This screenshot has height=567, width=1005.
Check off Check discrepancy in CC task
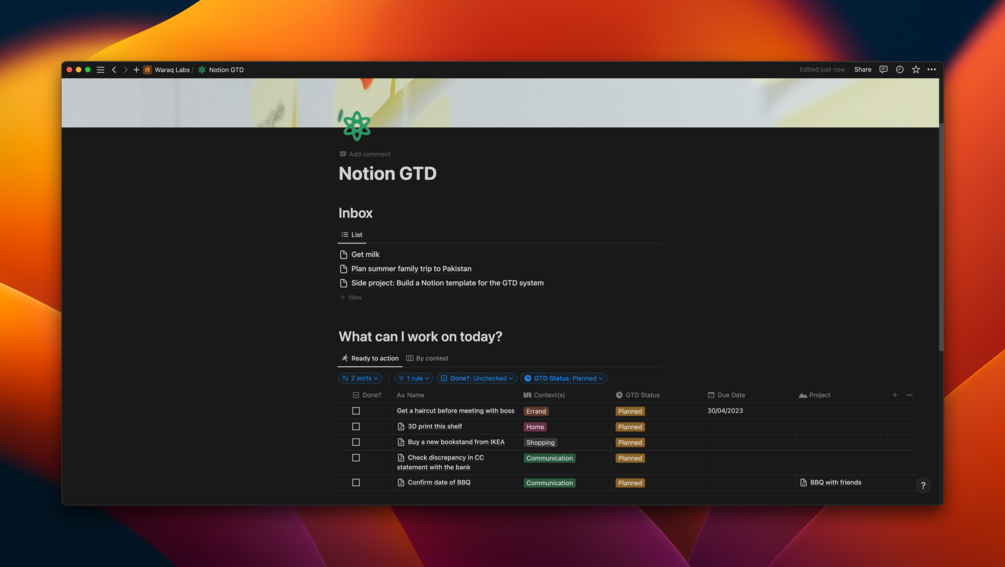pos(356,458)
